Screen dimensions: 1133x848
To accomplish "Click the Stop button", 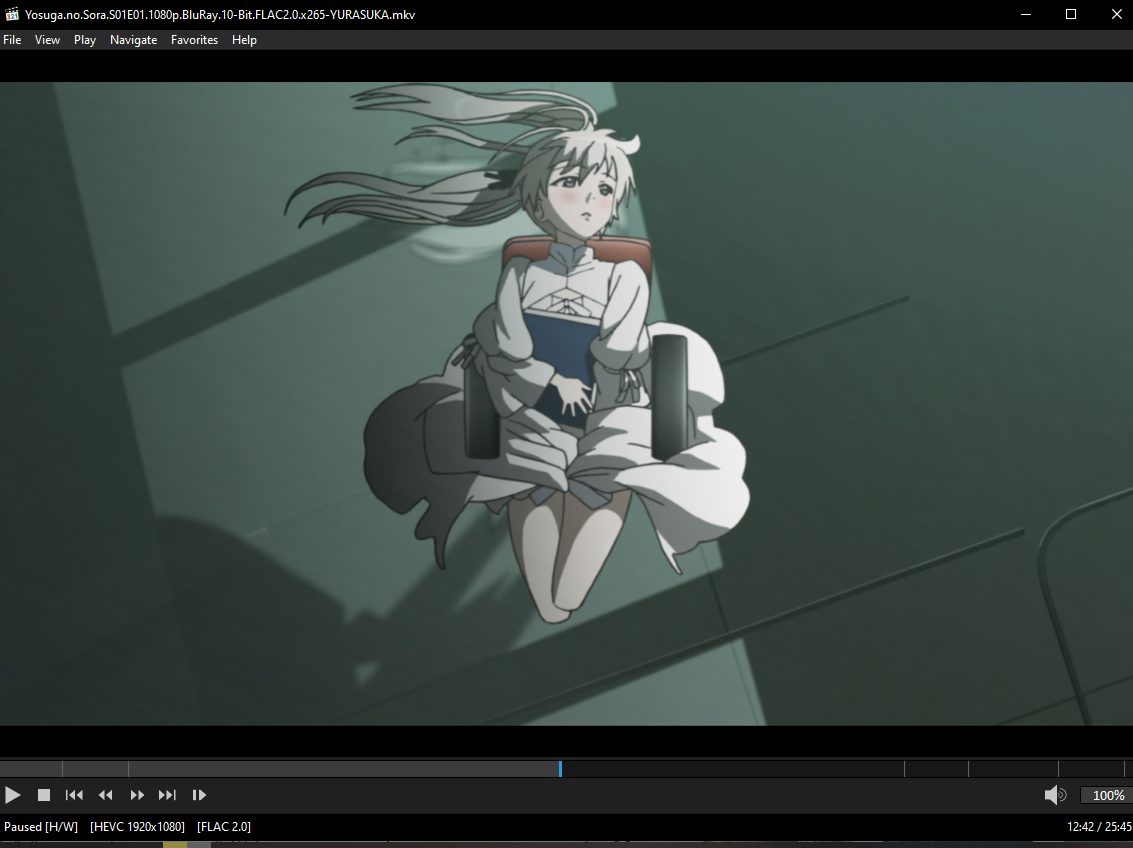I will point(43,795).
